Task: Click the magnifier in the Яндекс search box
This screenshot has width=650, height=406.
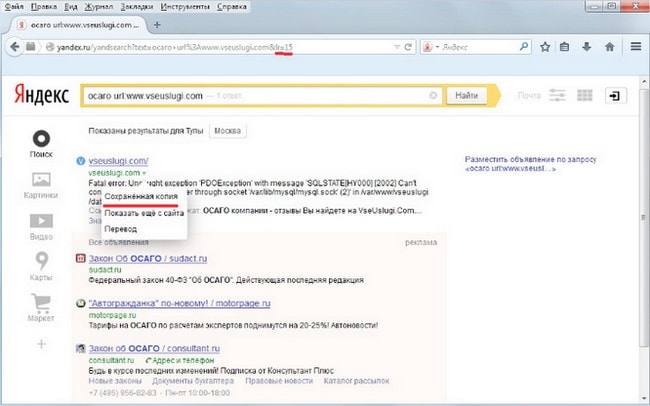Action: (x=524, y=47)
